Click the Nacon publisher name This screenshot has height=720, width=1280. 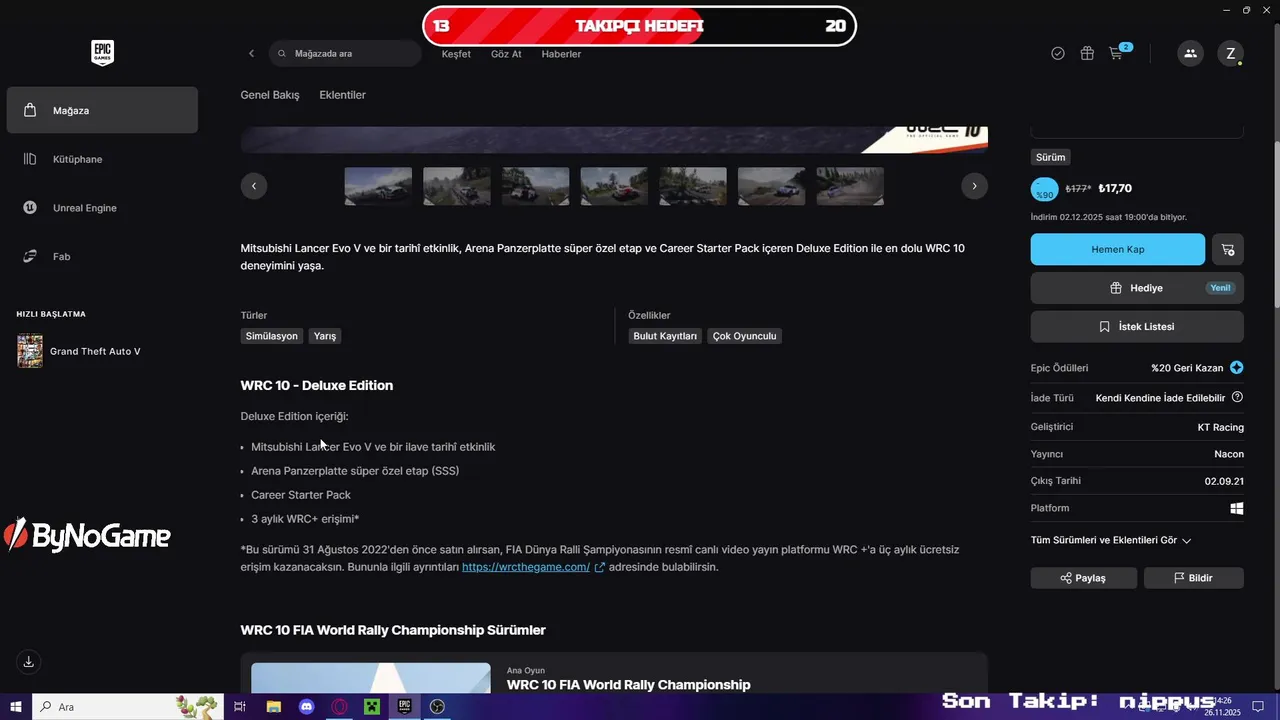[x=1229, y=454]
